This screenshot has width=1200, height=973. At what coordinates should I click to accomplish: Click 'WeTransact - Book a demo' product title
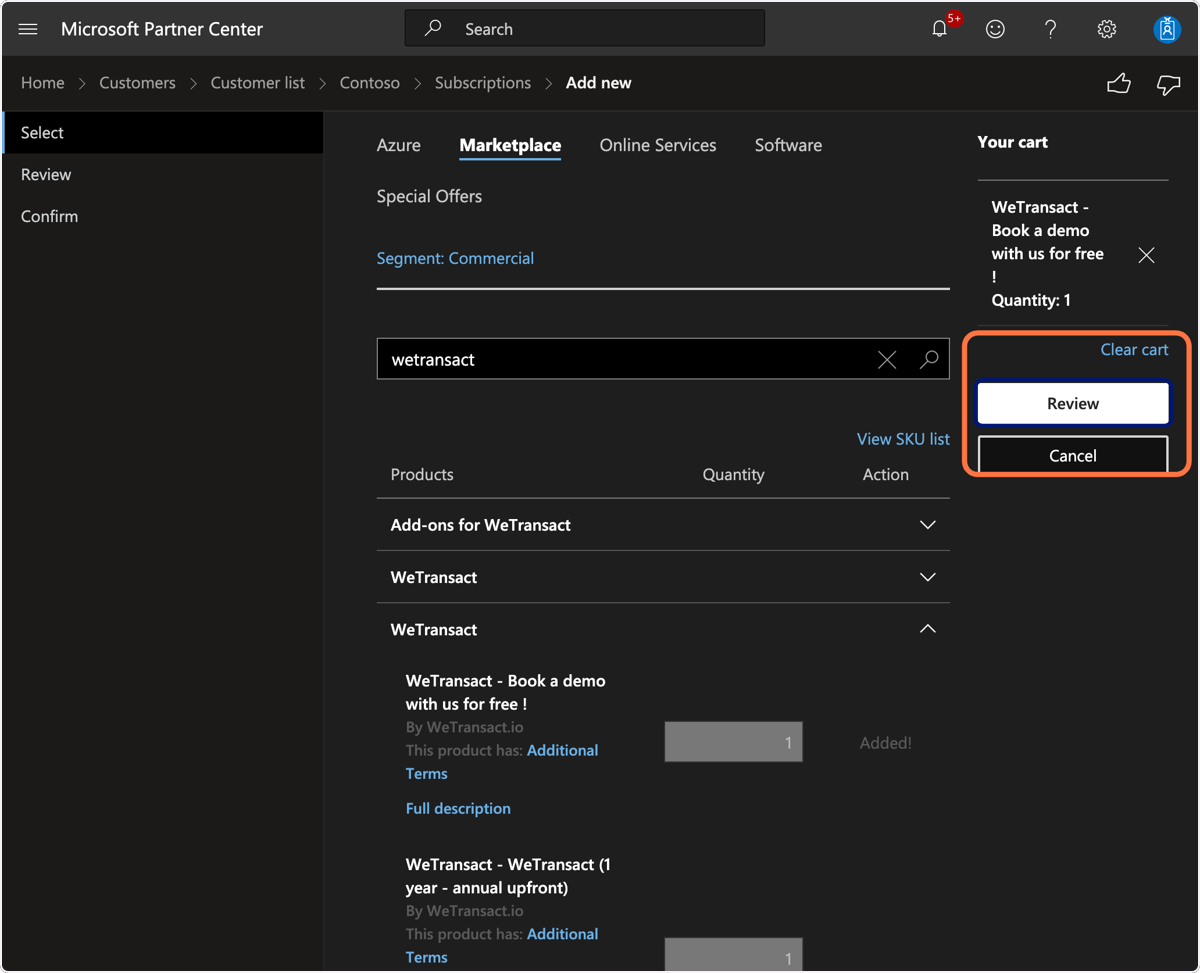point(506,692)
